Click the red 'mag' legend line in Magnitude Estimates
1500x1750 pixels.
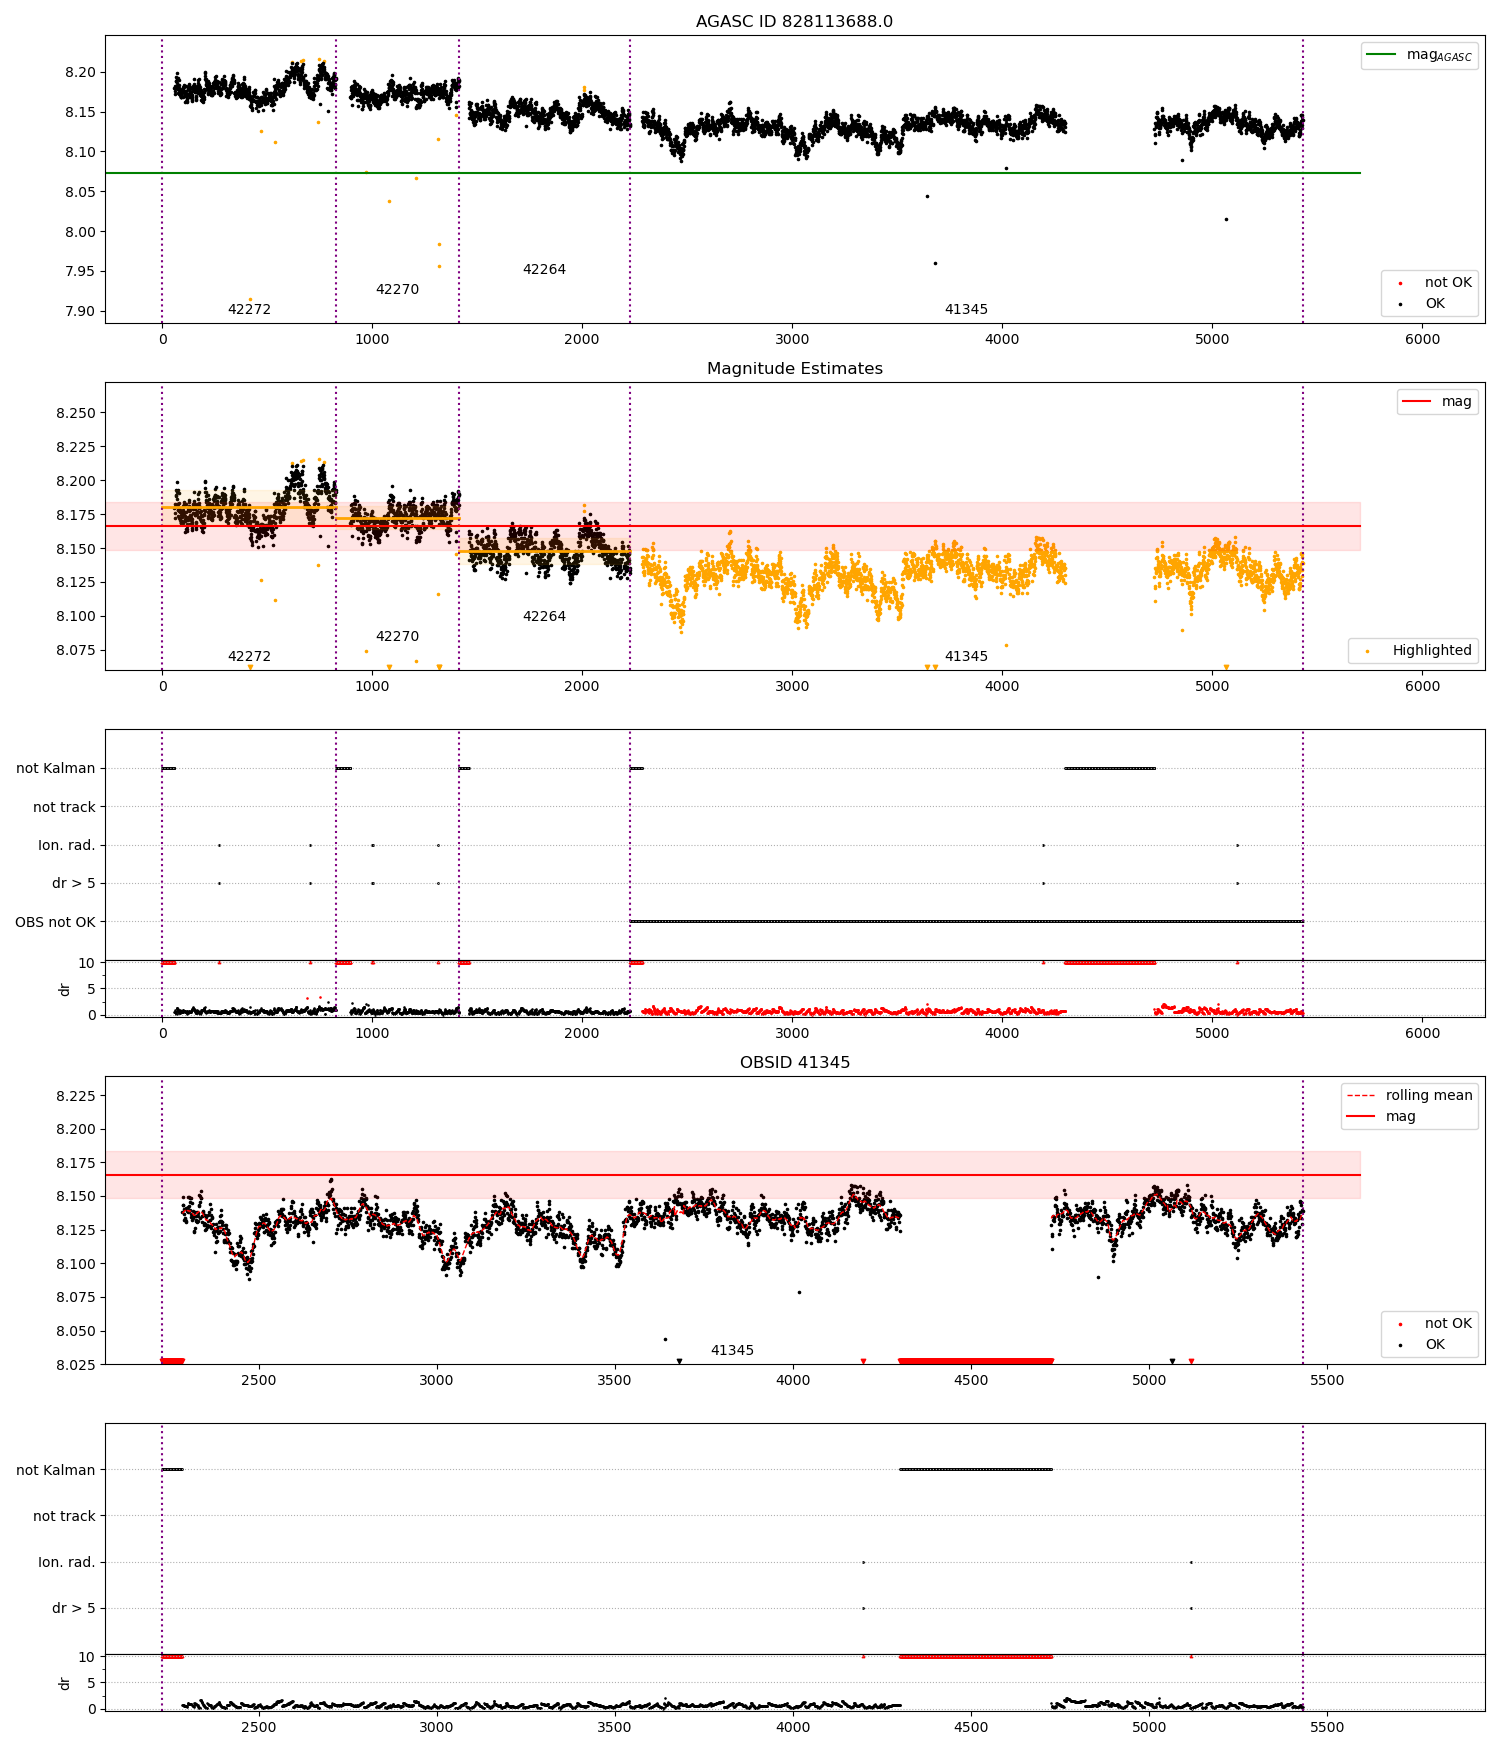(1417, 401)
